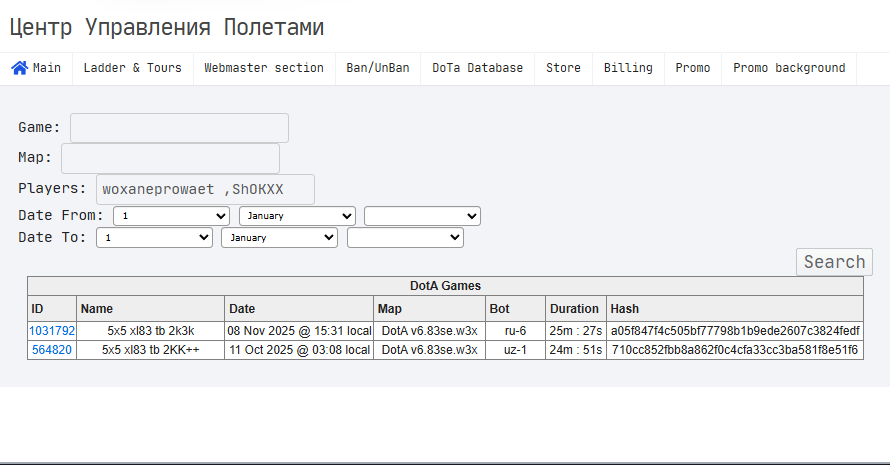
Task: Open Promo background menu item
Action: (x=789, y=68)
